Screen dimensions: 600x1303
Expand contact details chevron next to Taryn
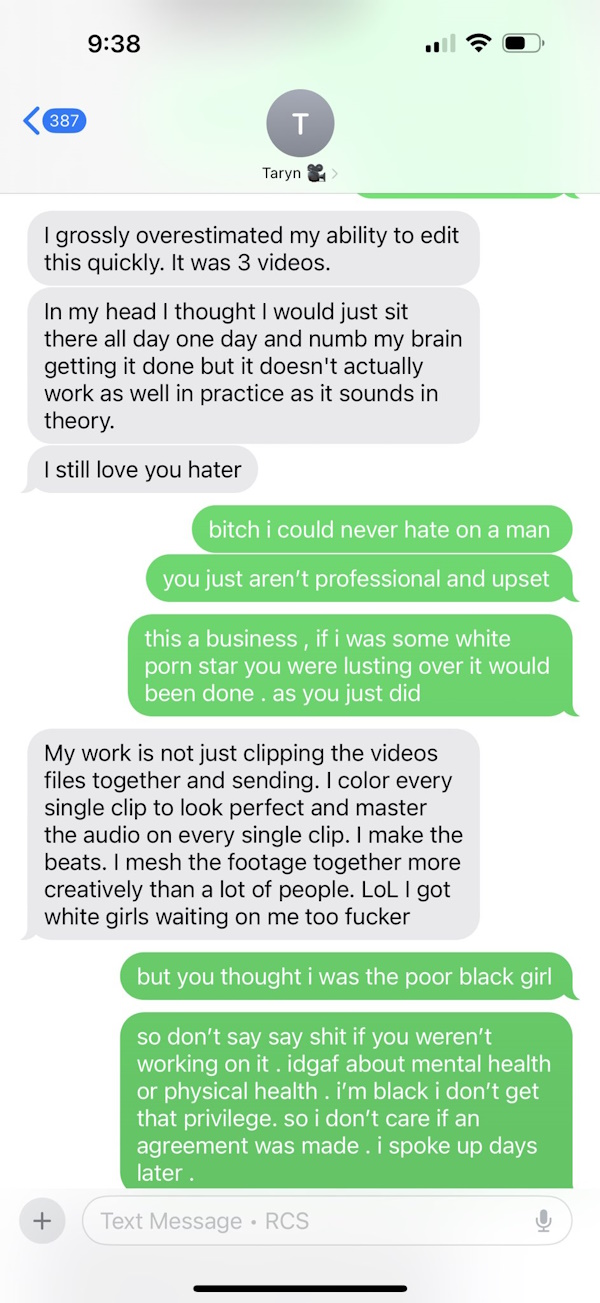pos(335,174)
